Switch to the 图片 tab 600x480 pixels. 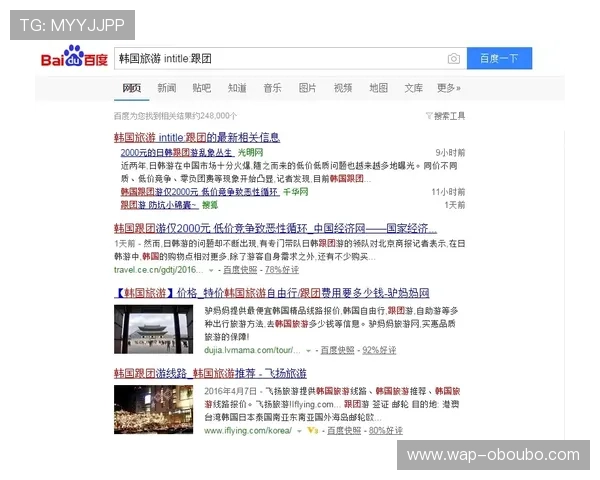(308, 88)
